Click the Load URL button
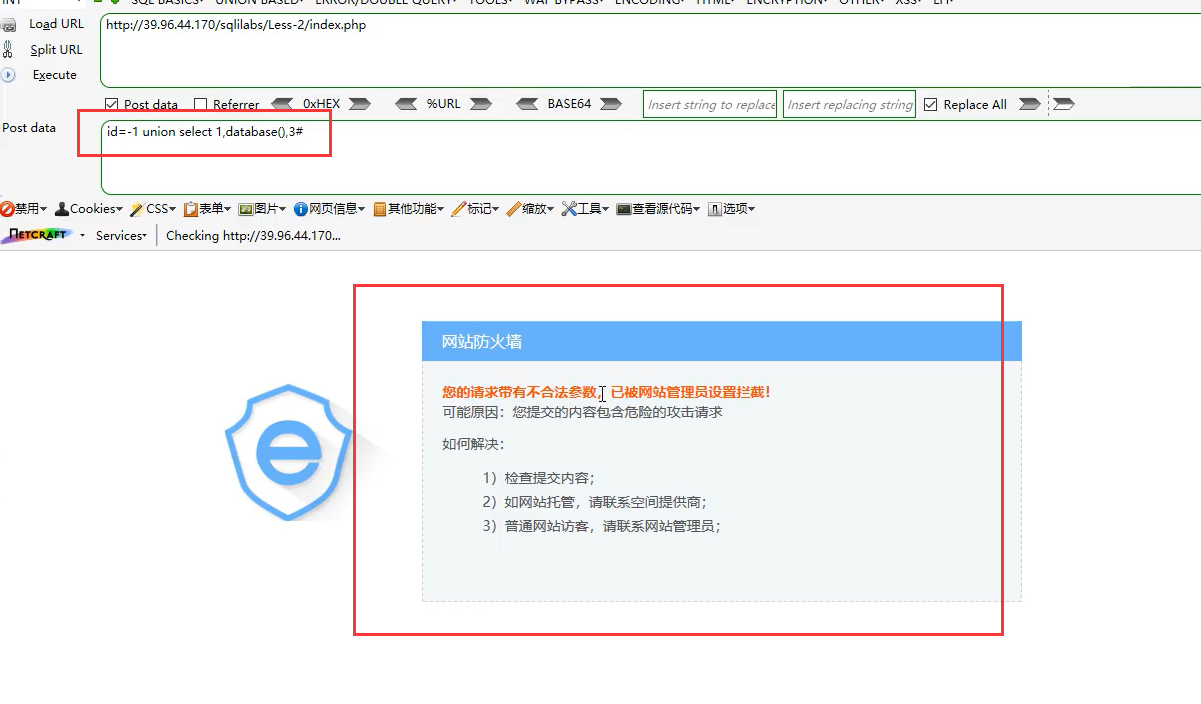This screenshot has width=1201, height=704. pyautogui.click(x=46, y=24)
